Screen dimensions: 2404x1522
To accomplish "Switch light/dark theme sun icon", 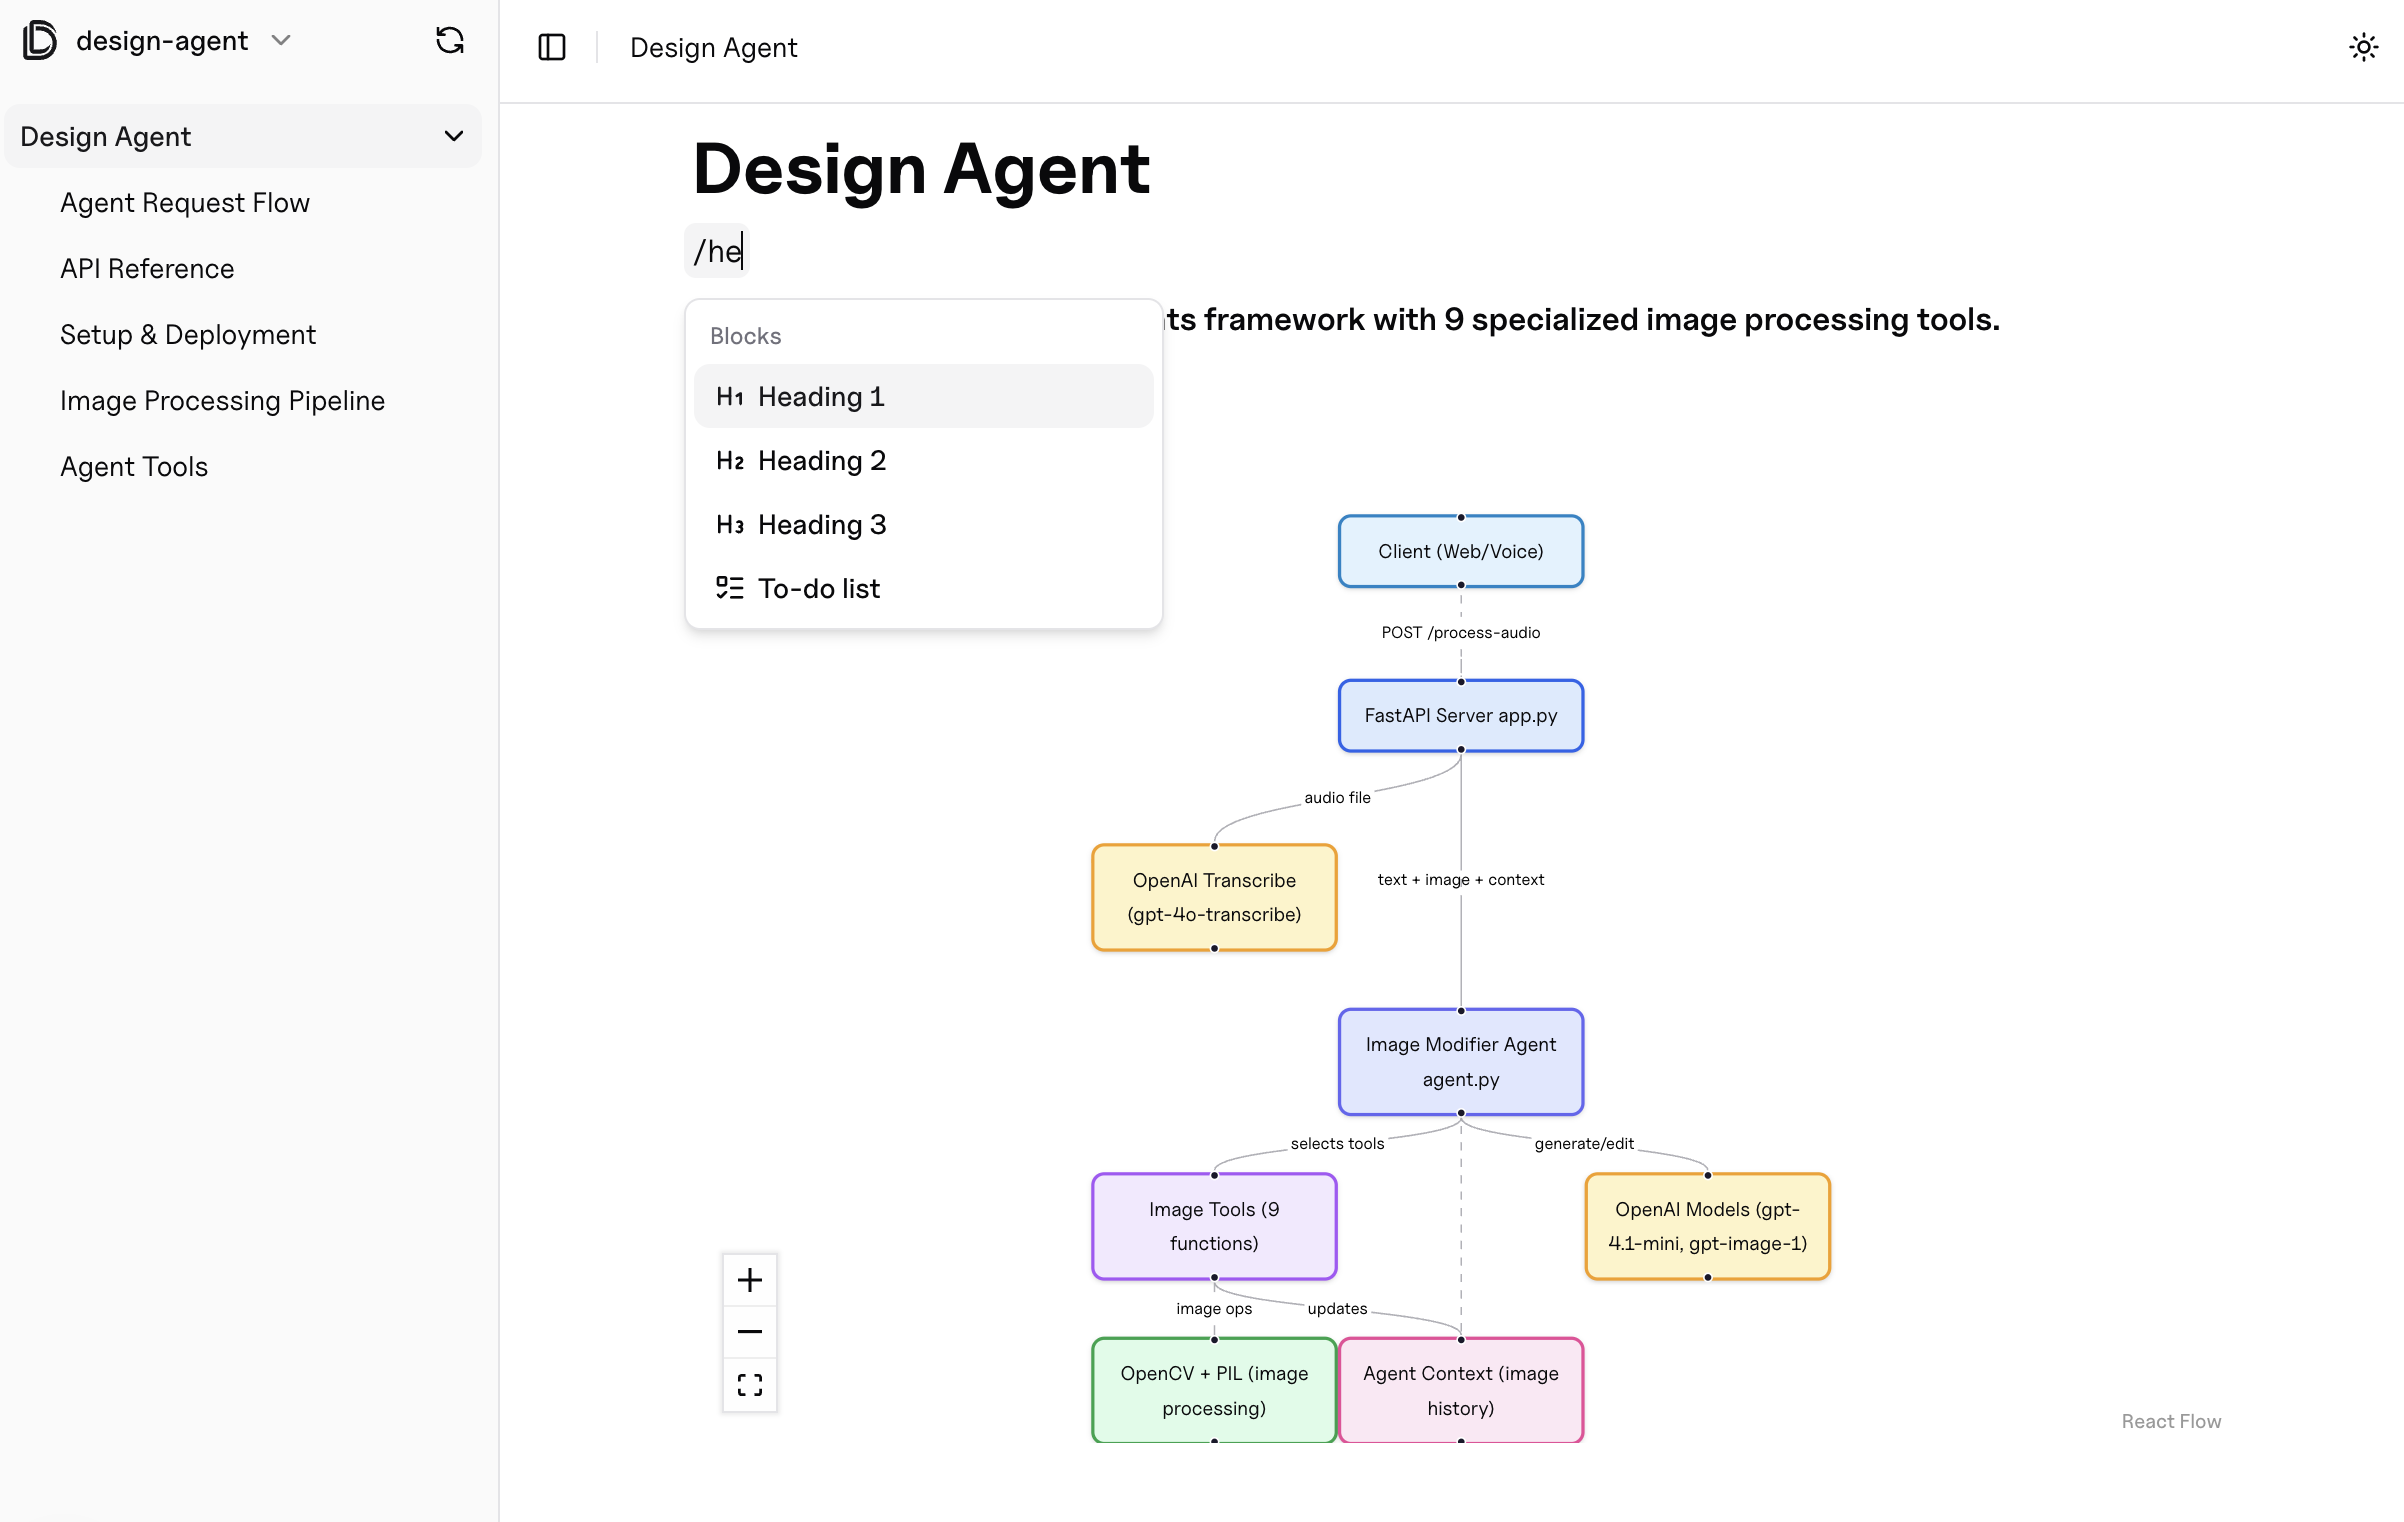I will tap(2363, 47).
